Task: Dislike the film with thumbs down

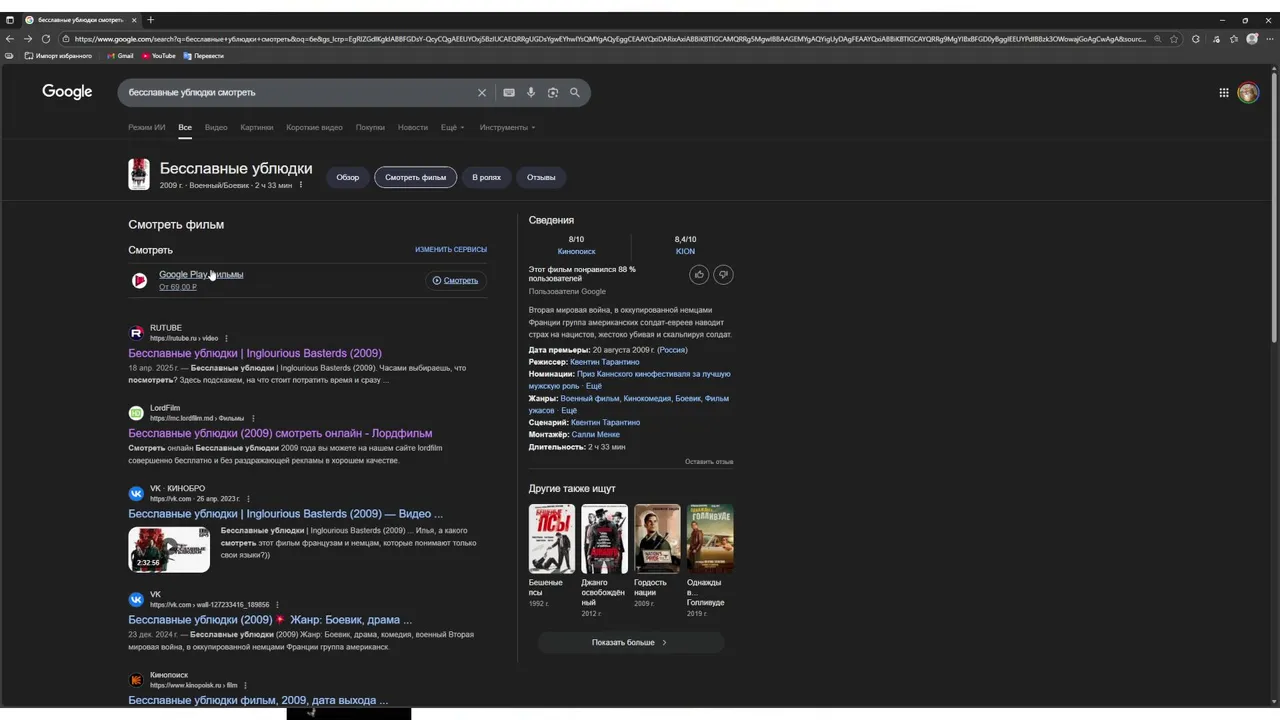Action: coord(723,274)
